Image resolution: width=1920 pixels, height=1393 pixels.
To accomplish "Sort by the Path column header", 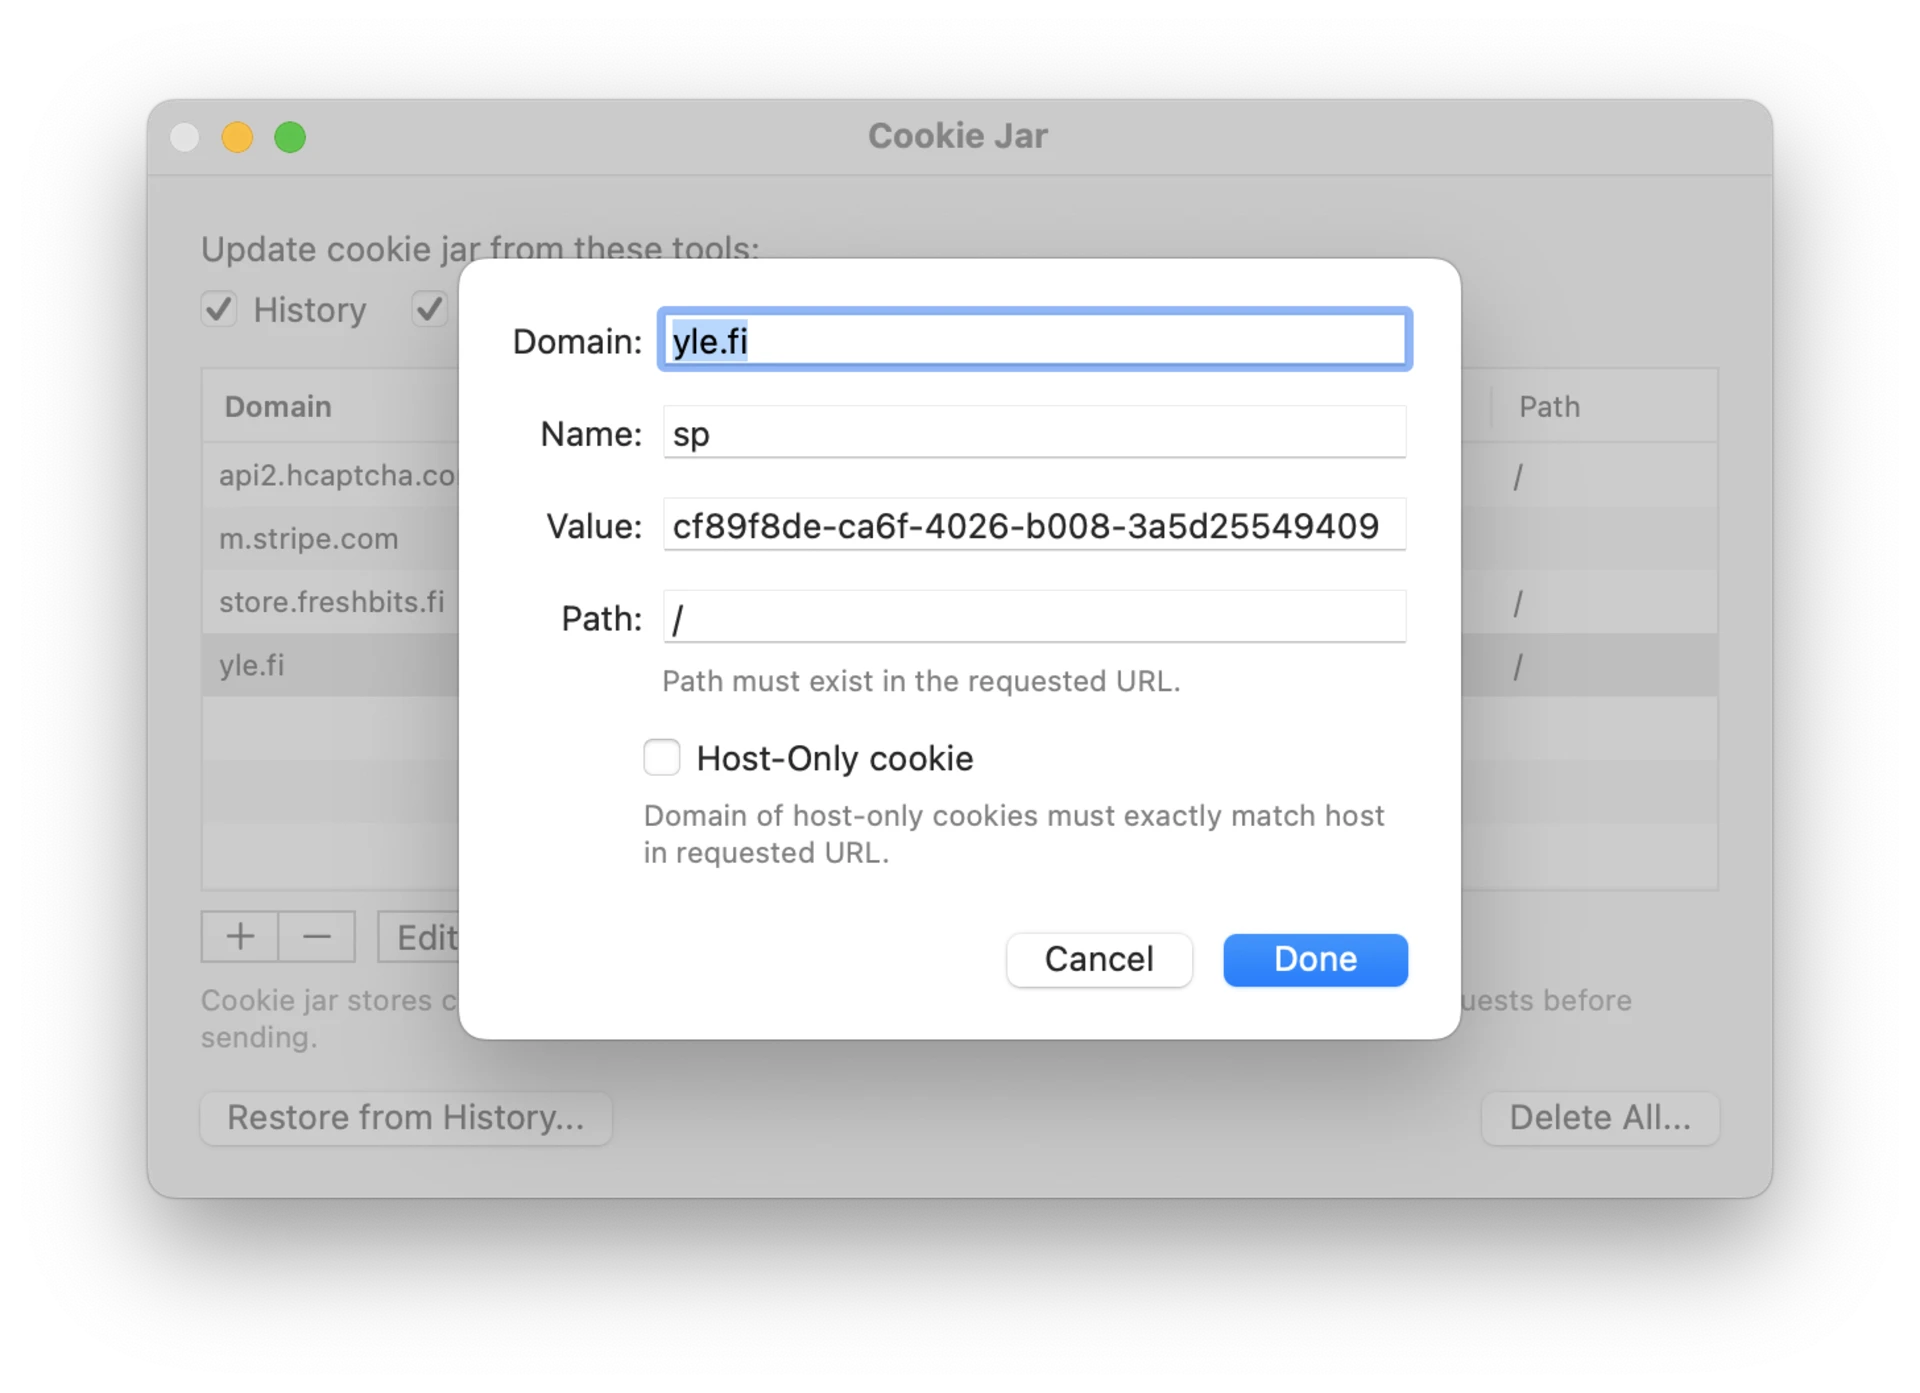I will [1549, 407].
